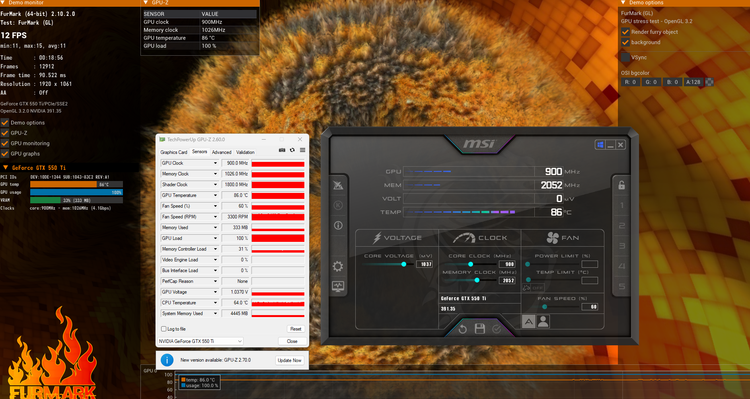Take a GPU-Z screenshot with camera icon
Viewport: 750px width, 399px height.
(282, 150)
